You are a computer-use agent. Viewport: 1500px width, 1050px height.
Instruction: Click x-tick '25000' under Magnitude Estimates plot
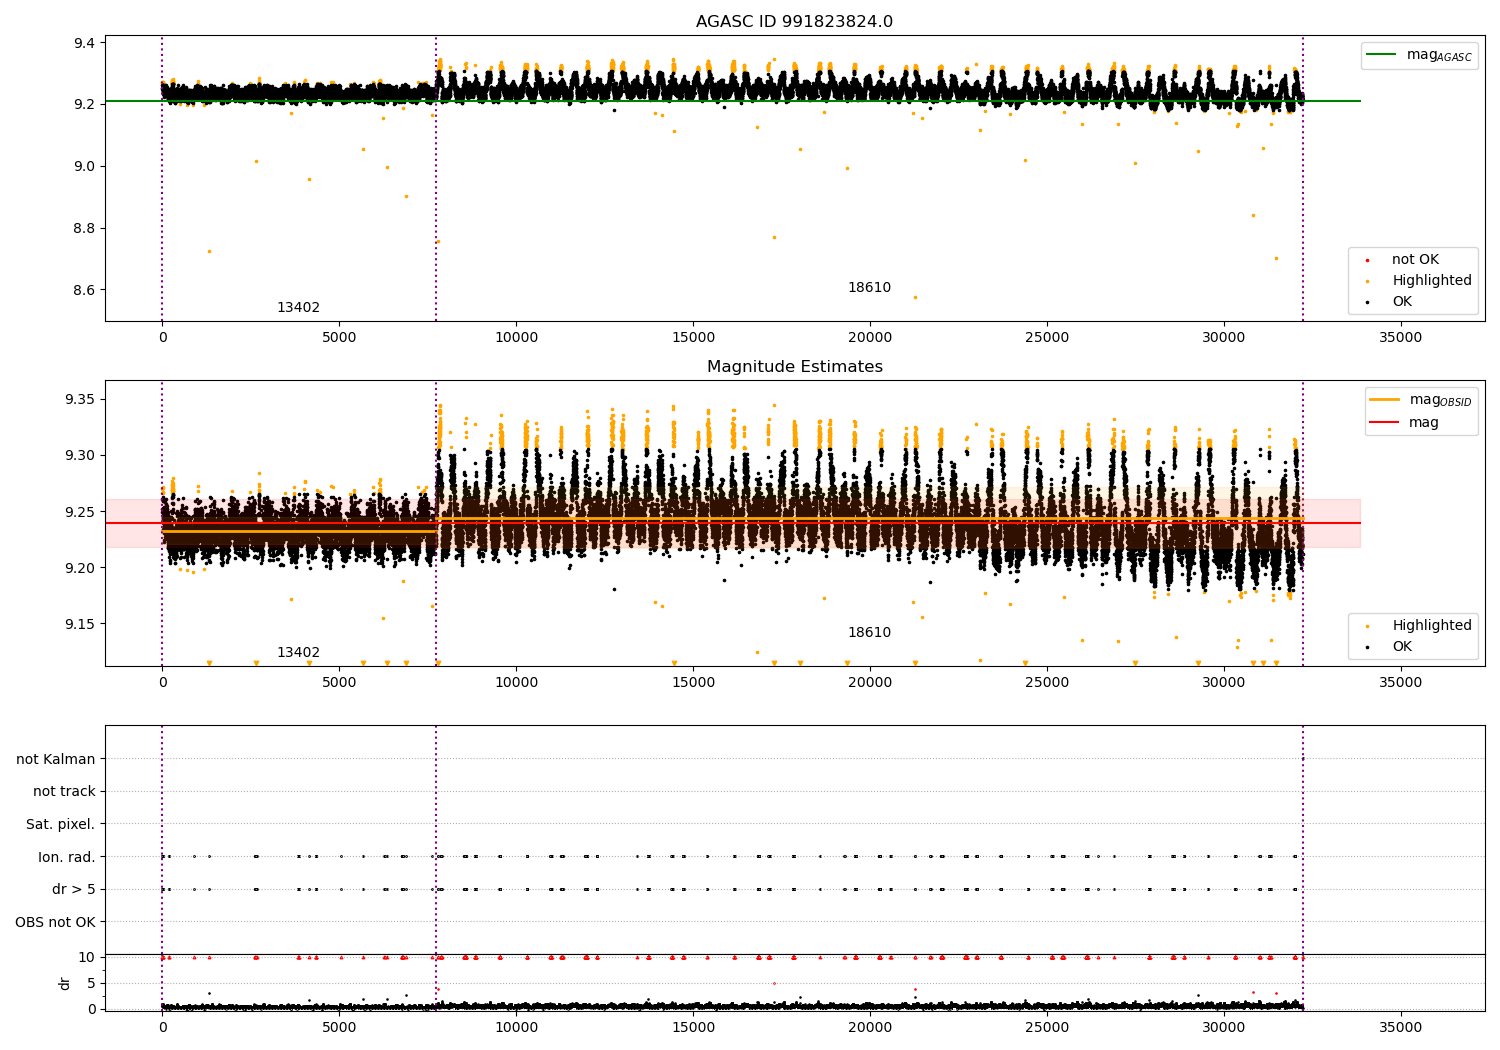click(x=1046, y=683)
